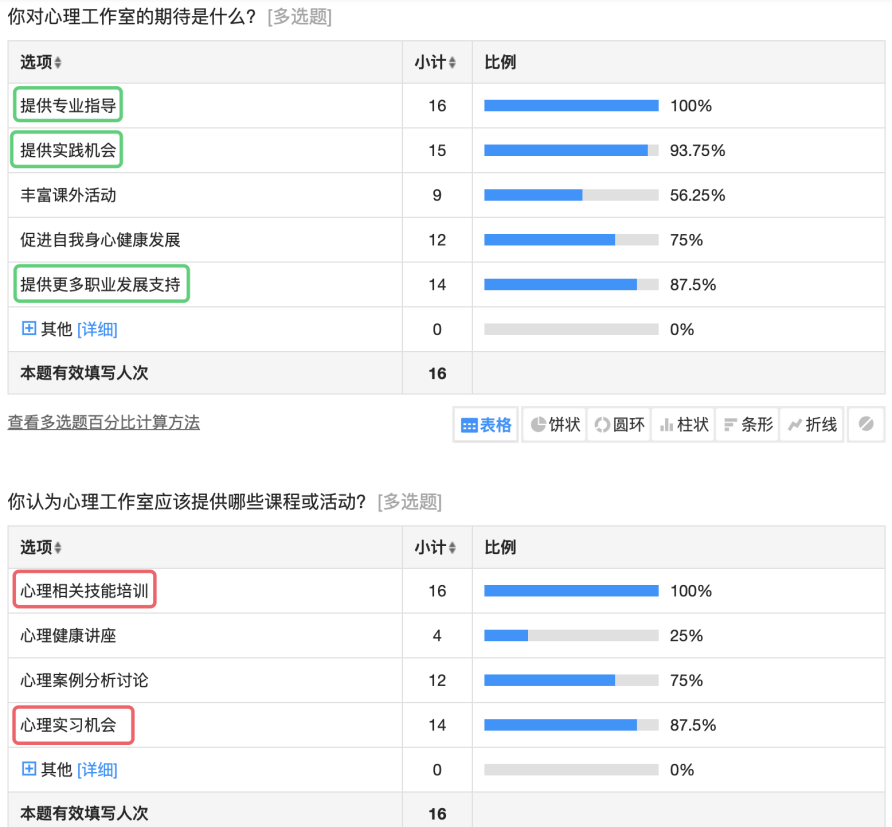Open 详细 link in second table
The height and width of the screenshot is (827, 892).
97,770
